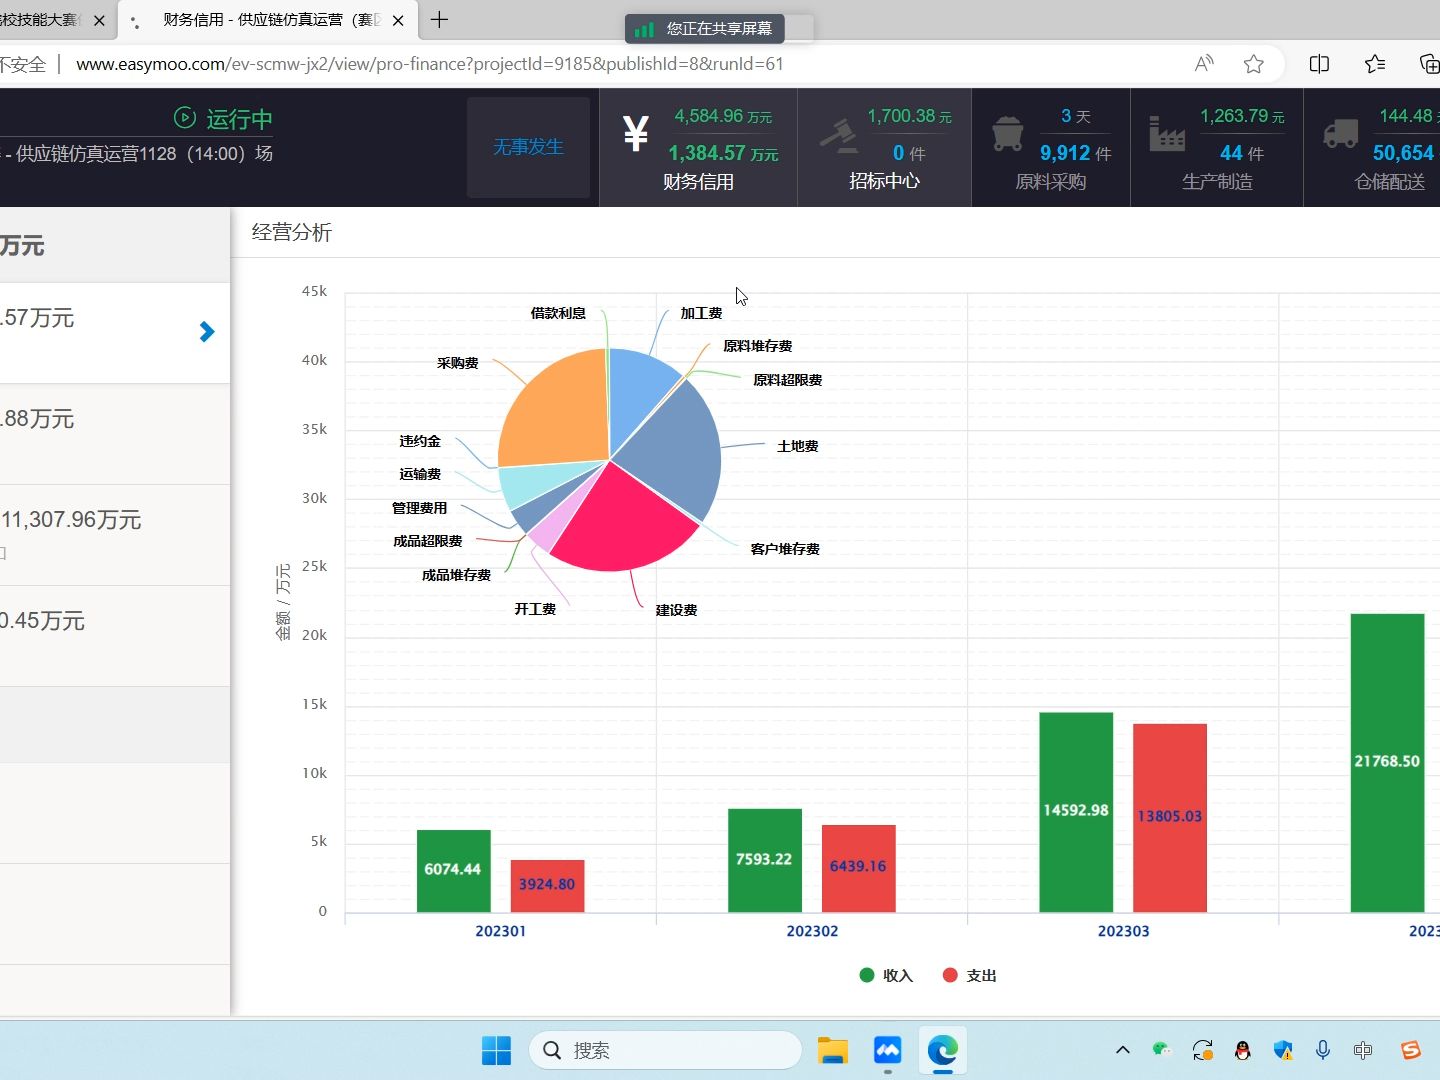The width and height of the screenshot is (1440, 1080).
Task: Click the browser read aloud icon
Action: [1204, 64]
